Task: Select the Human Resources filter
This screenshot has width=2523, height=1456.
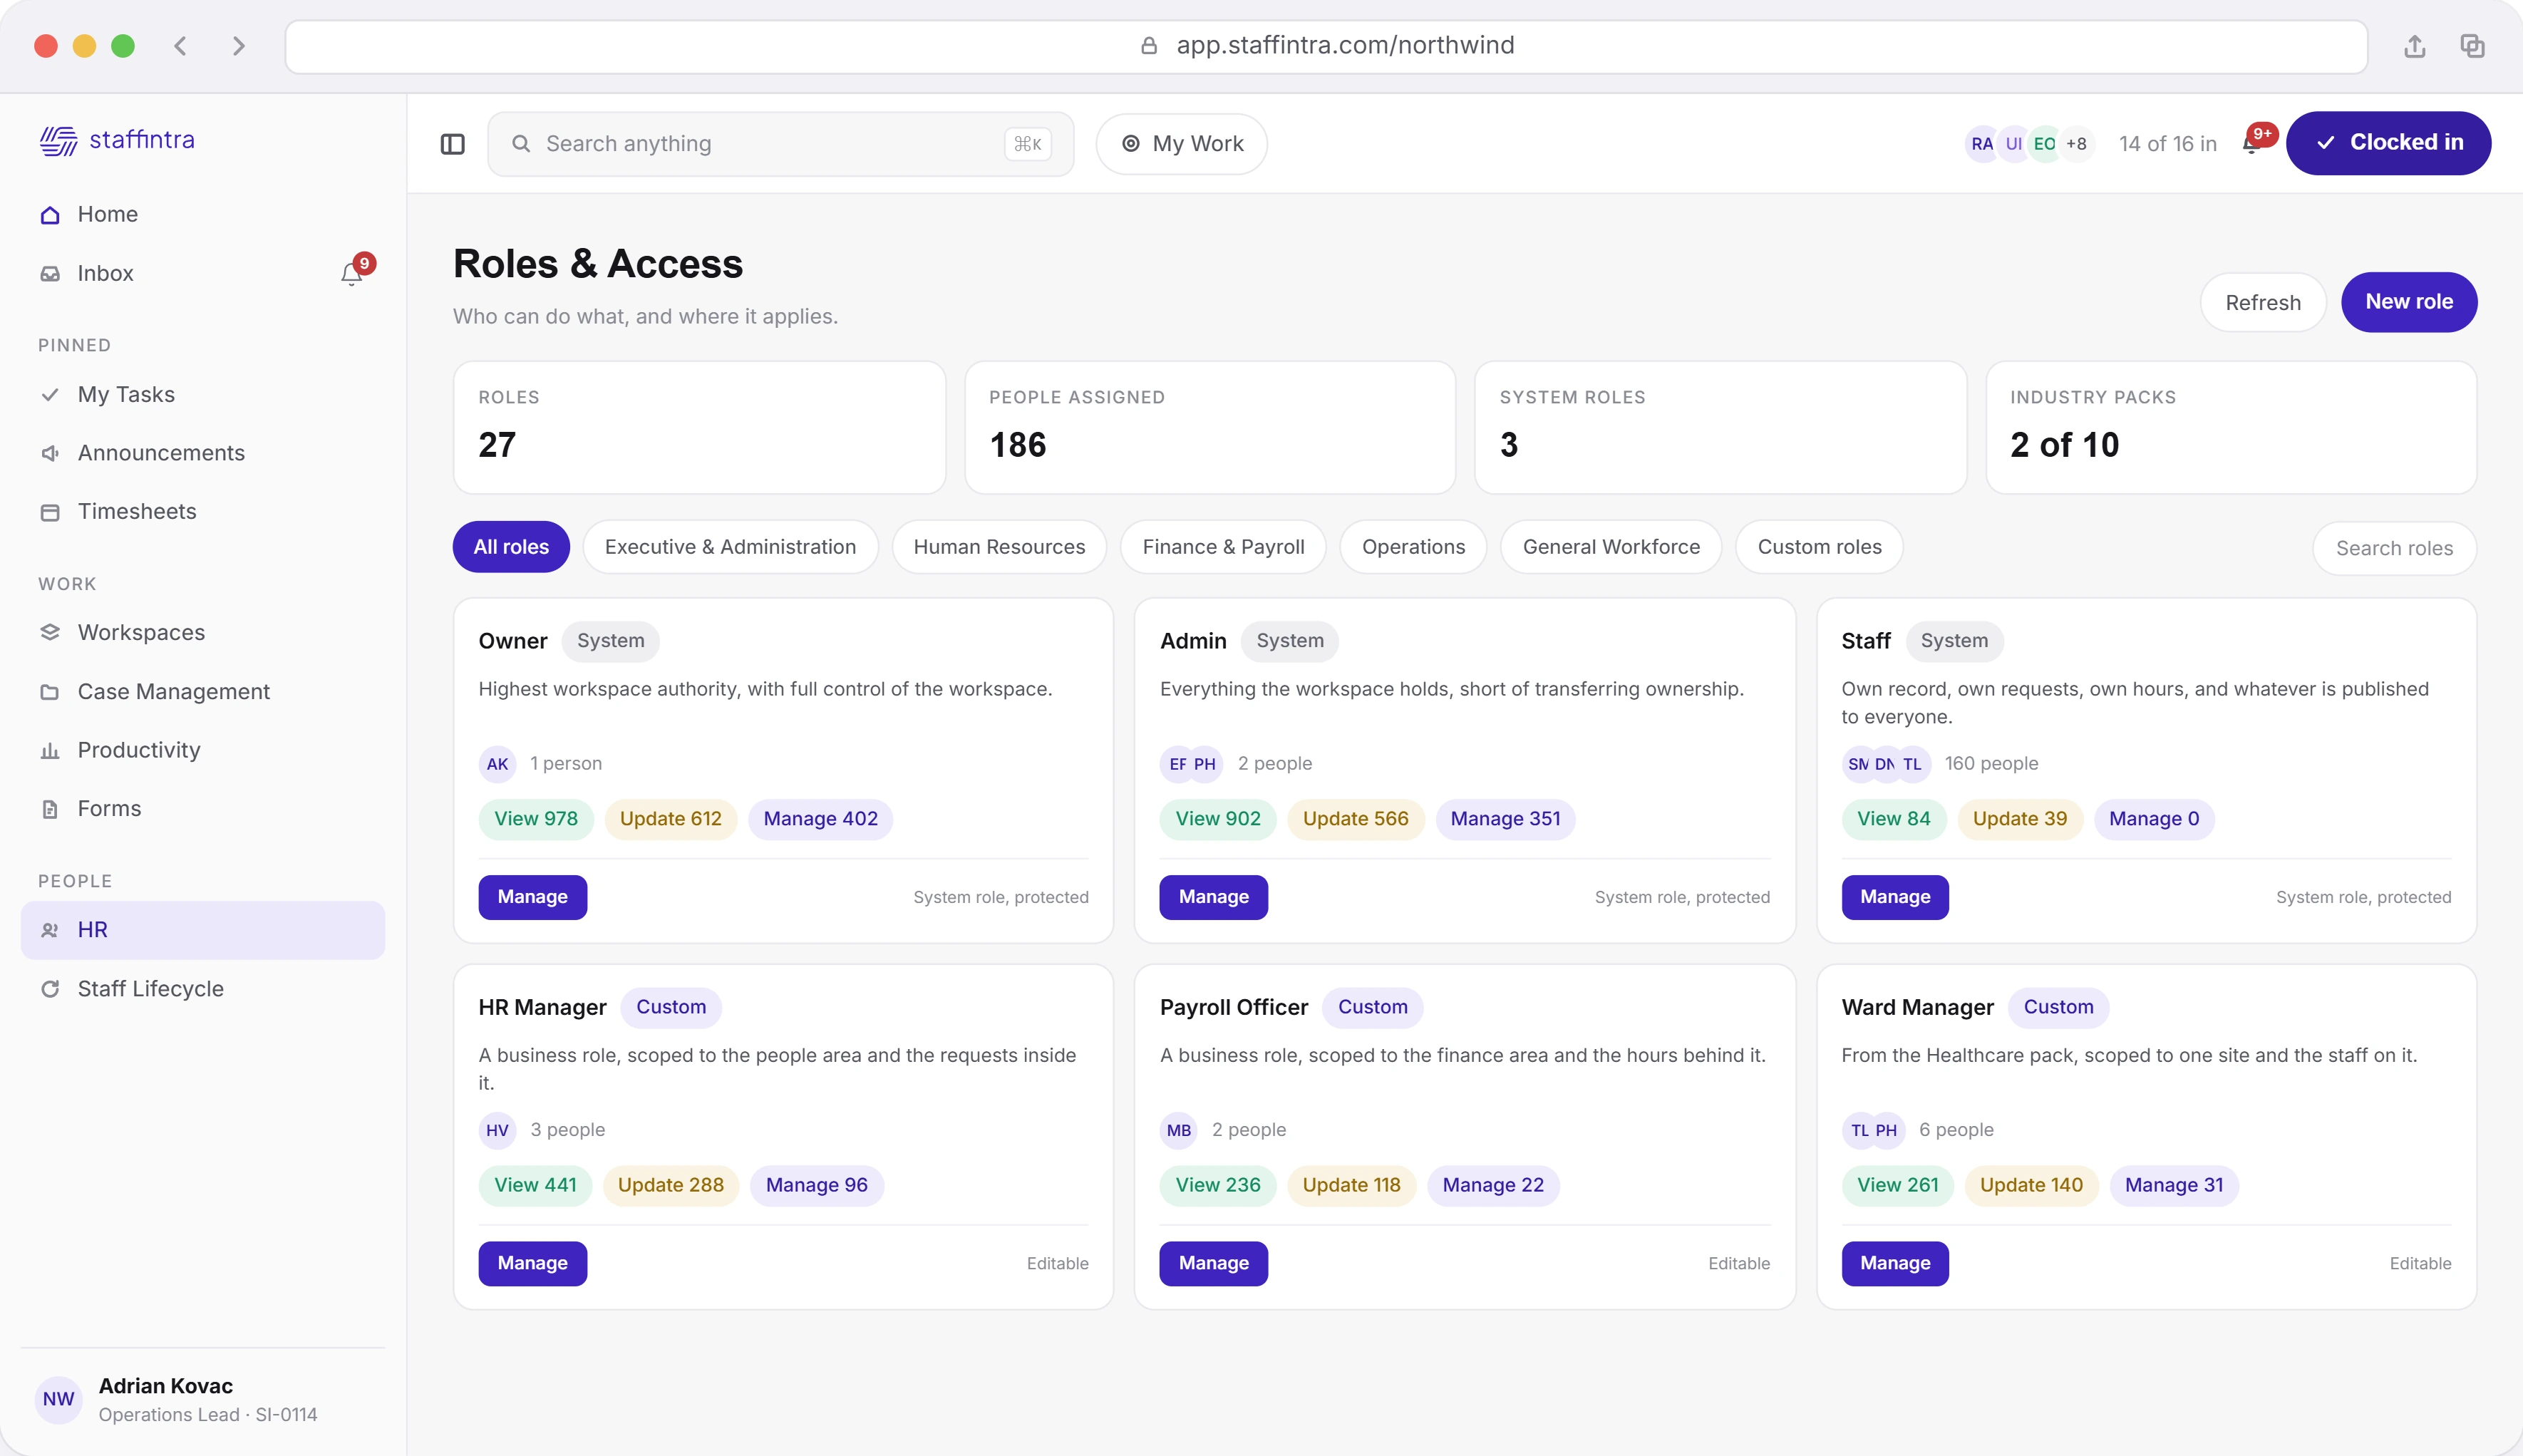Action: (x=999, y=547)
